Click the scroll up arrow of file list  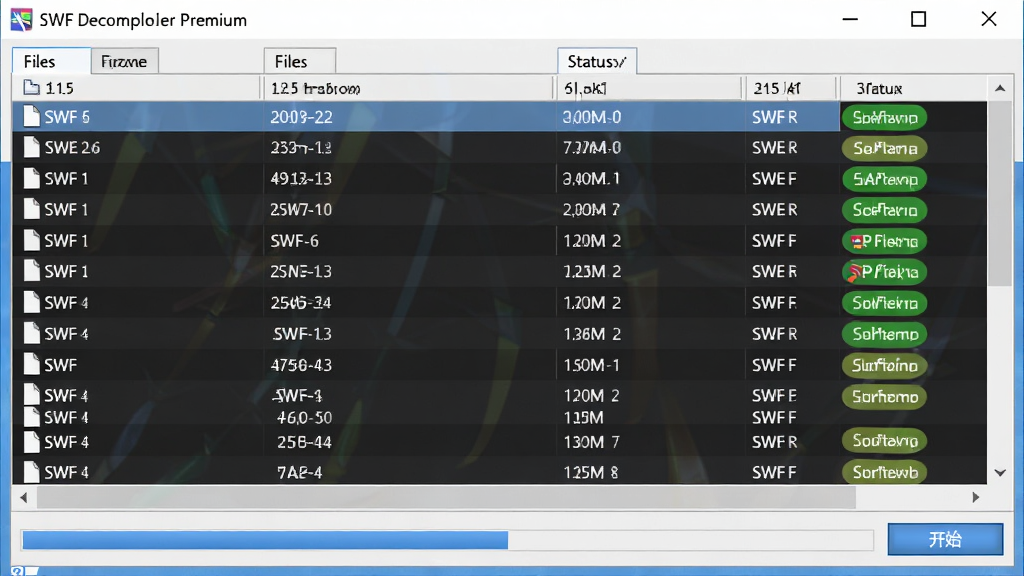[1000, 88]
